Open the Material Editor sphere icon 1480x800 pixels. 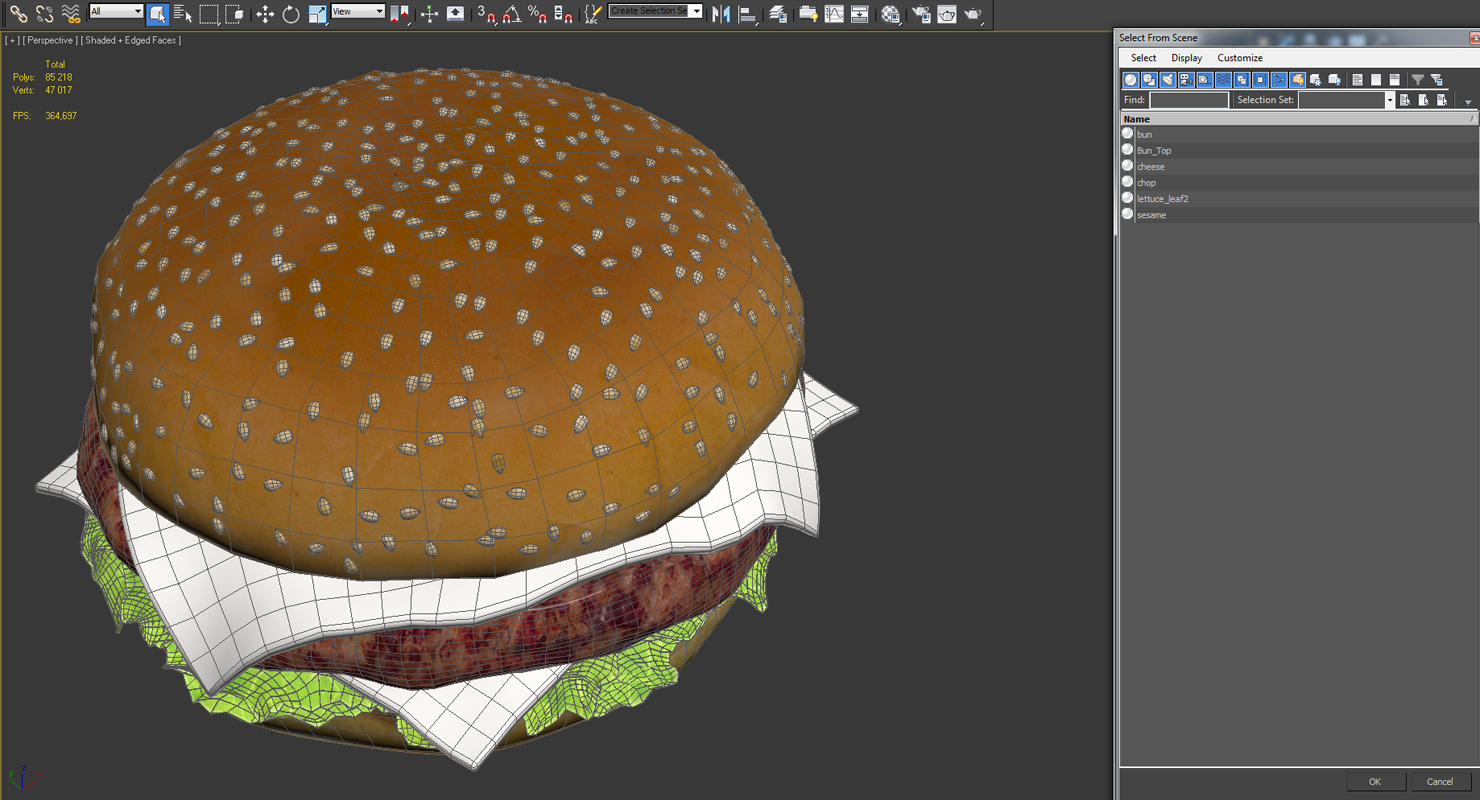tap(890, 14)
